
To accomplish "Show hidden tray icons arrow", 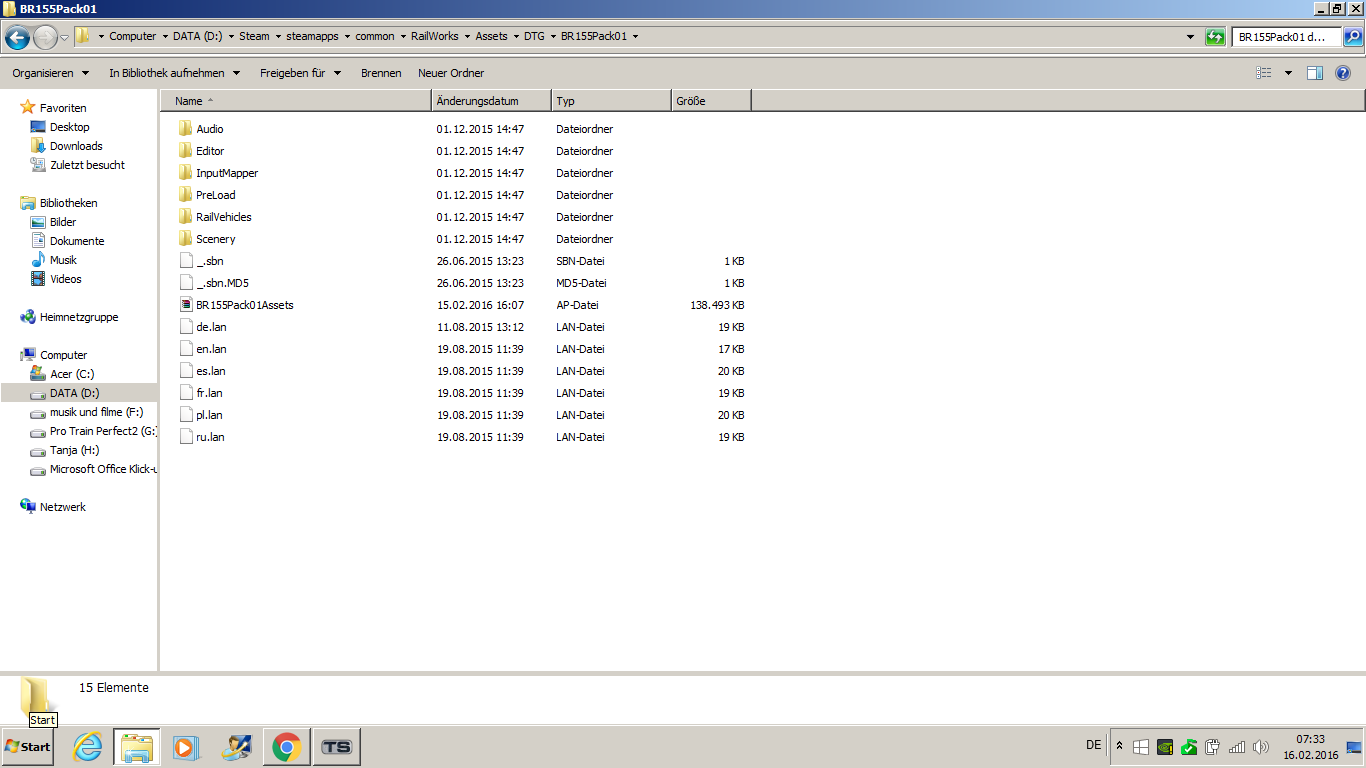I will [1119, 747].
